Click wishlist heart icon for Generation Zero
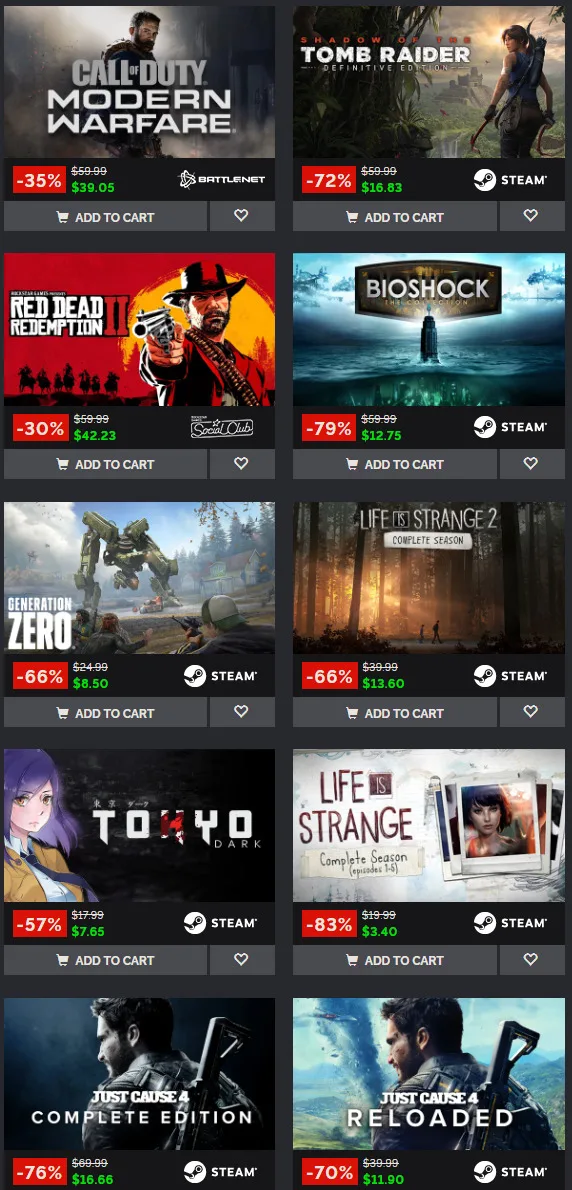This screenshot has height=1190, width=572. click(242, 712)
